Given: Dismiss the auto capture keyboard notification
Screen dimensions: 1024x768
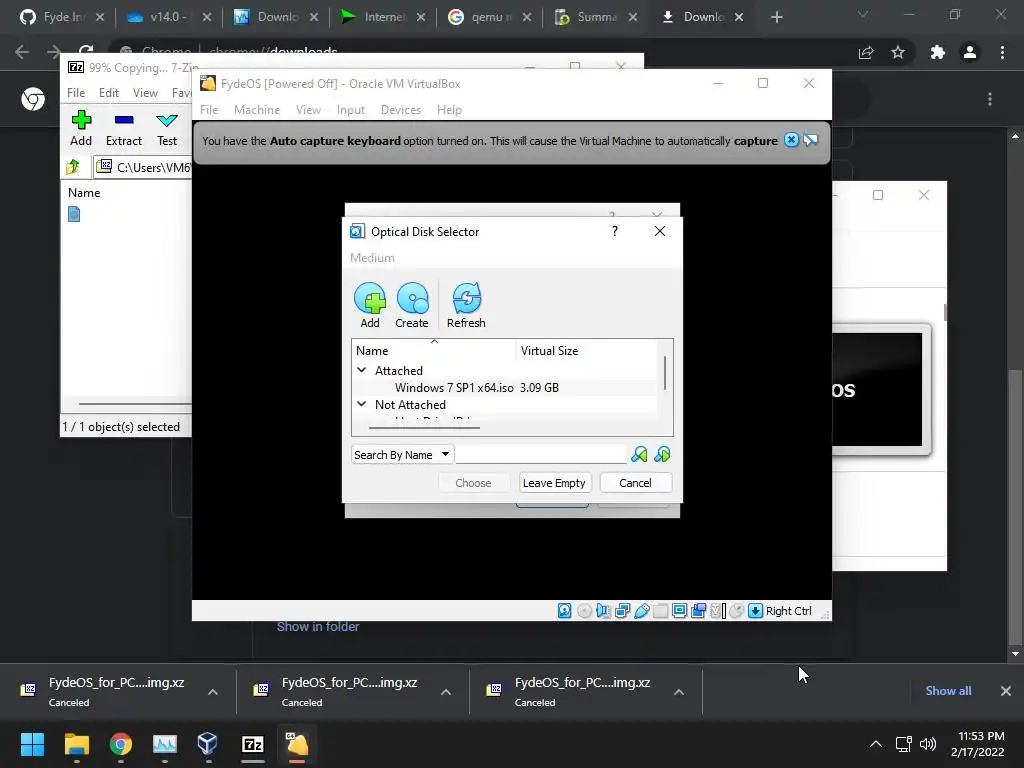Looking at the screenshot, I should pyautogui.click(x=792, y=140).
